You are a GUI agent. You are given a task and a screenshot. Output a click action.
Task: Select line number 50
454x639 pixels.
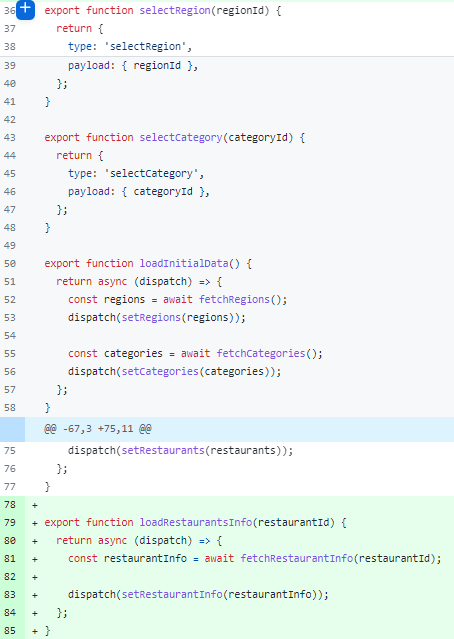[10, 263]
